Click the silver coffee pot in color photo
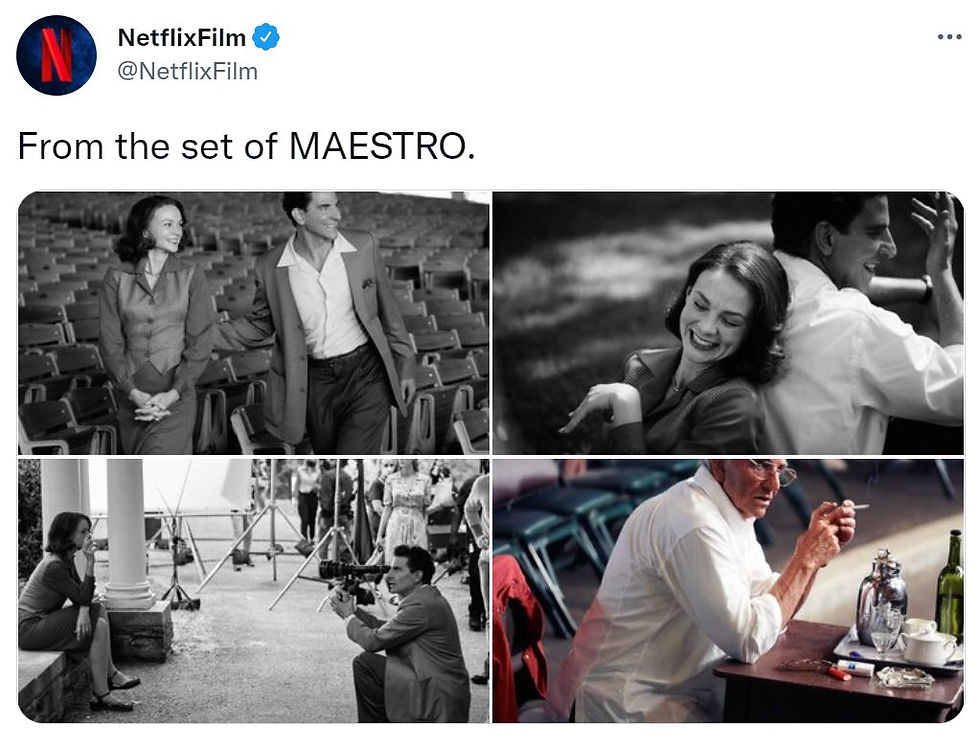The image size is (980, 746). point(881,596)
